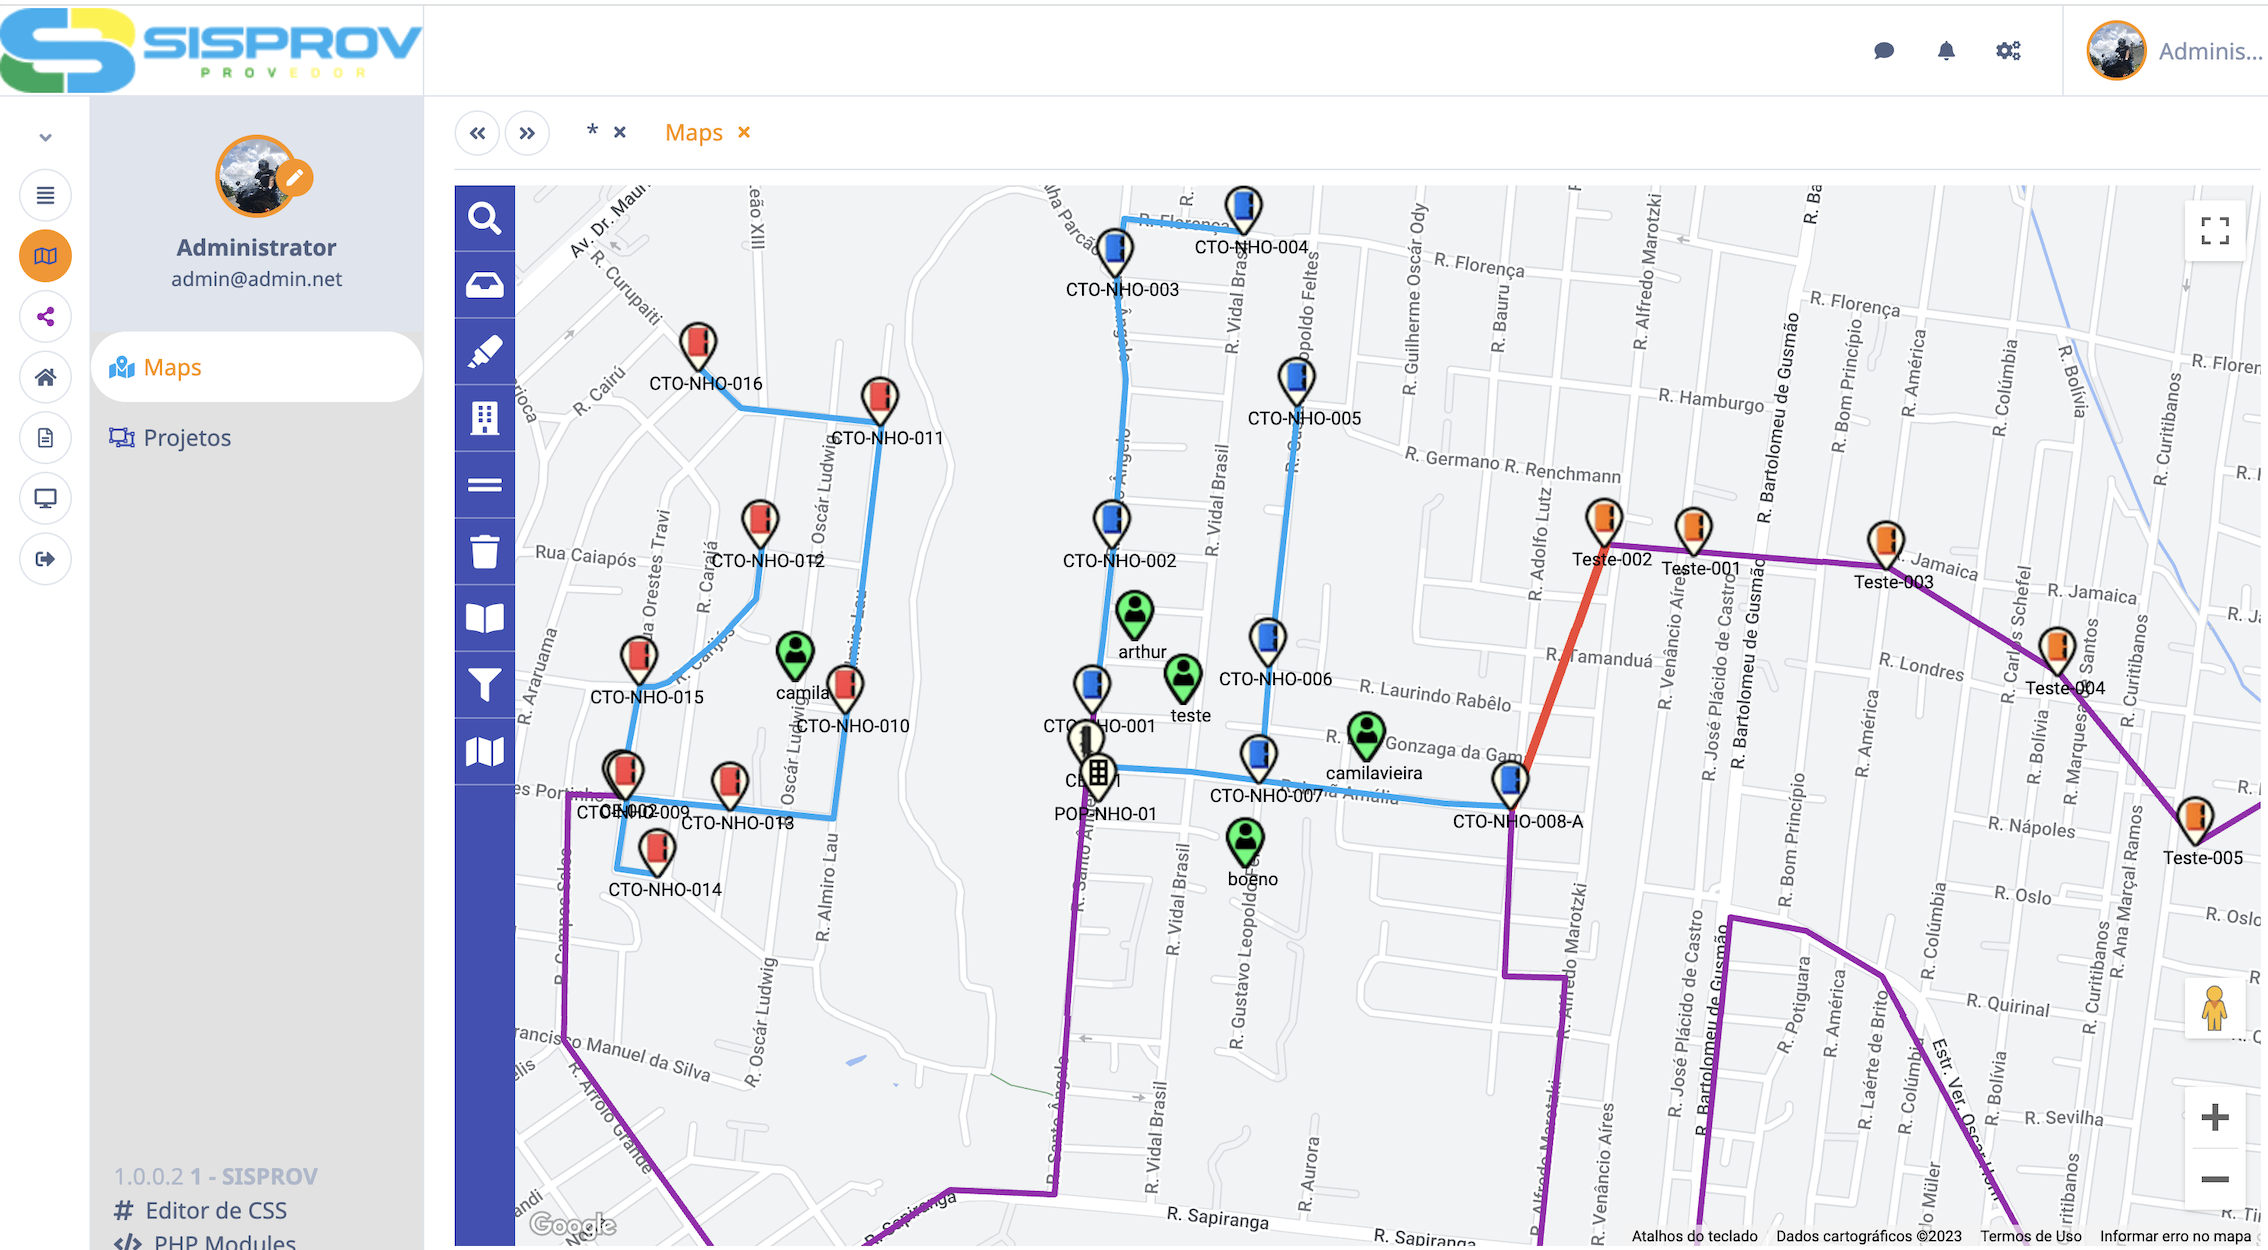Select the CTO-NHO-016 red marker
Screen dimensions: 2268x1250
pos(698,346)
